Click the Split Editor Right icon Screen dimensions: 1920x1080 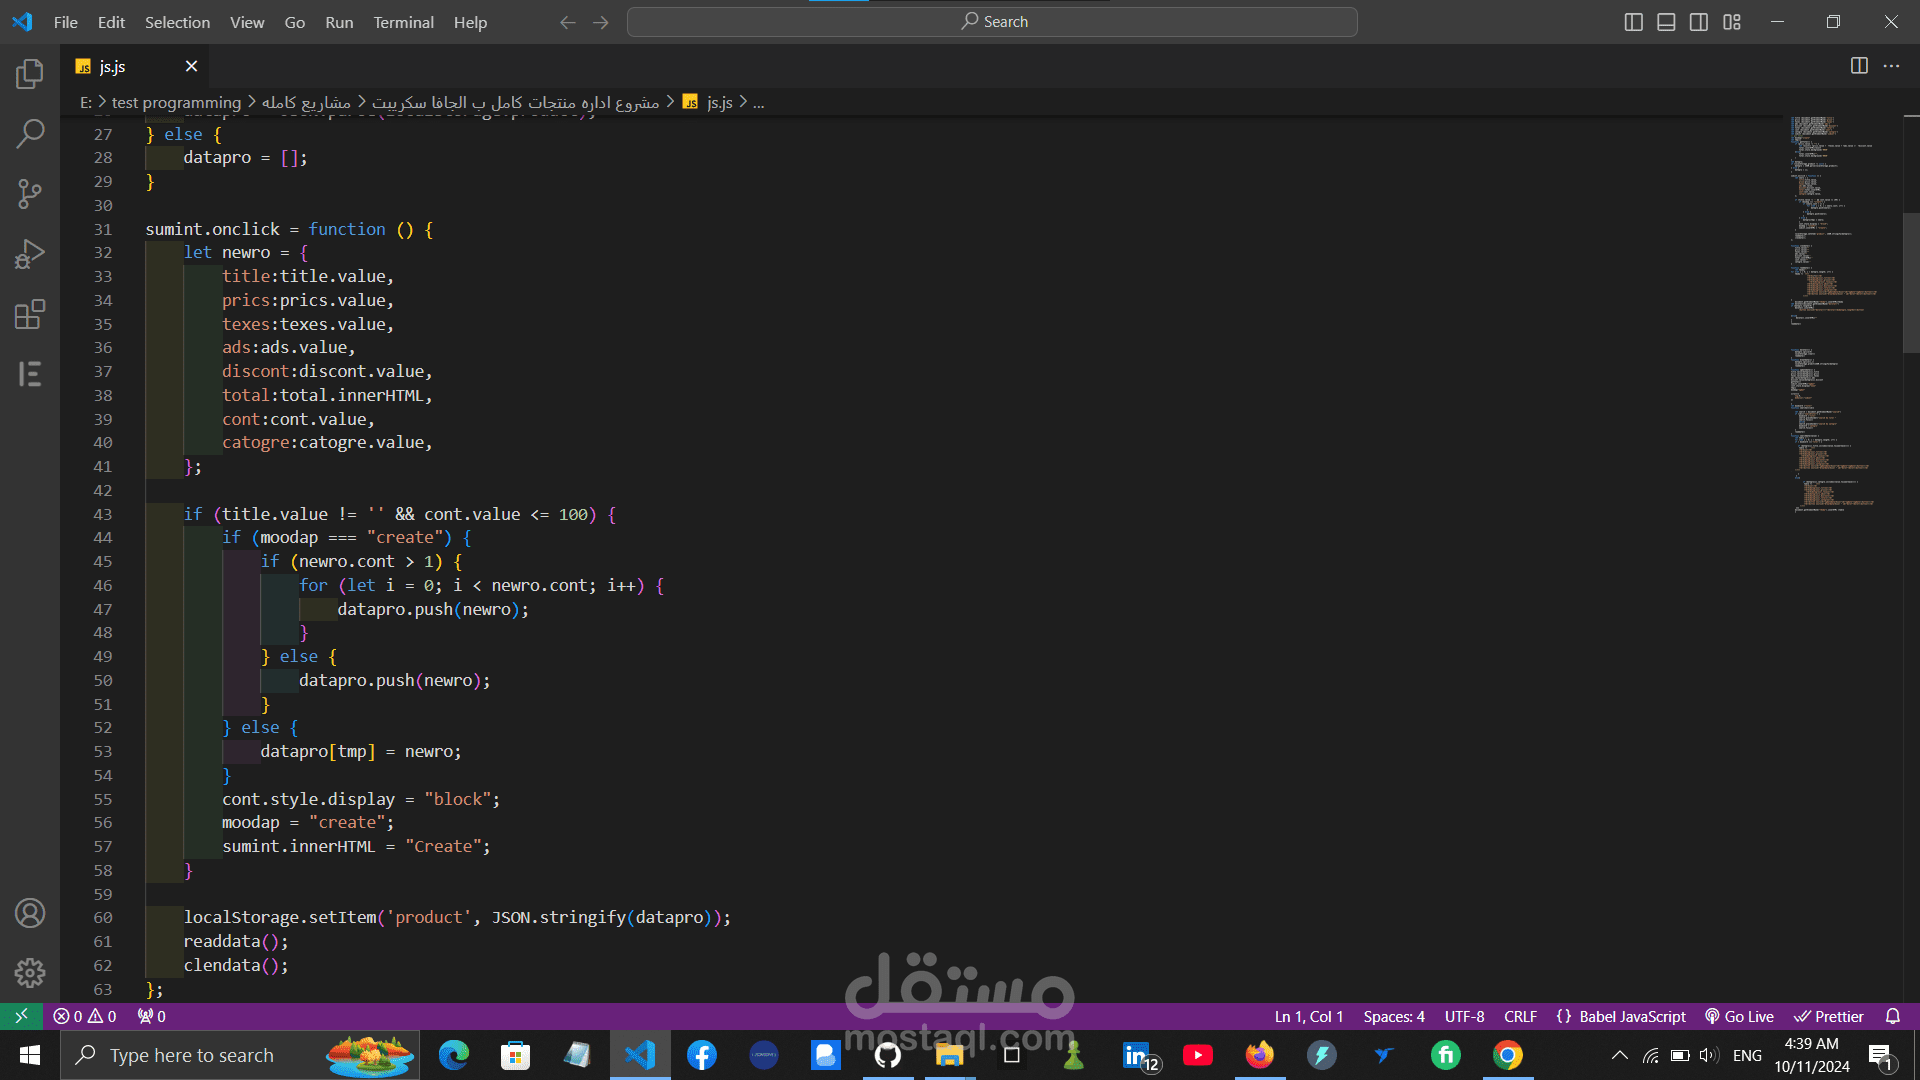(1859, 66)
